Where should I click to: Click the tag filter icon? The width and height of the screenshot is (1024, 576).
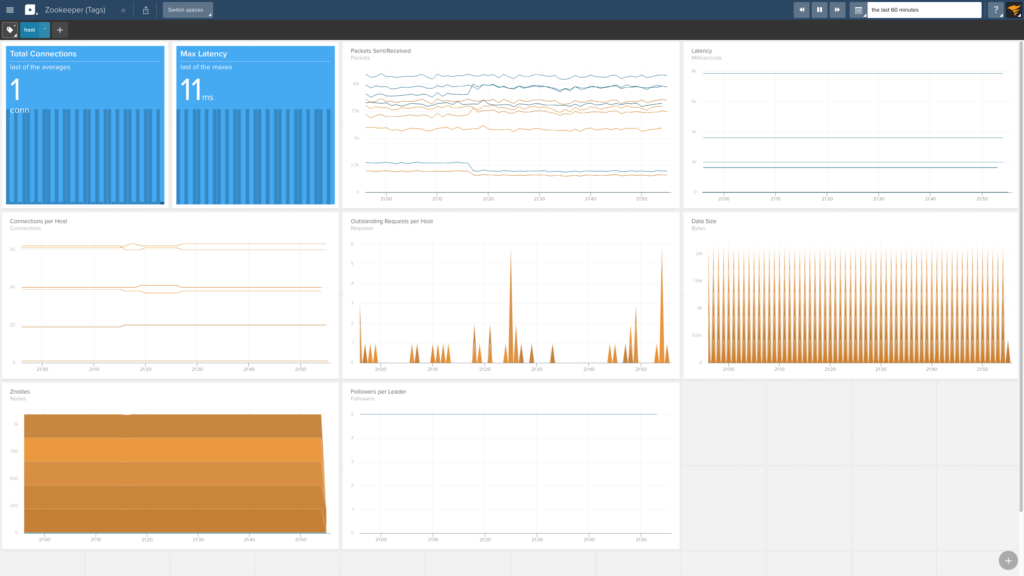point(10,30)
